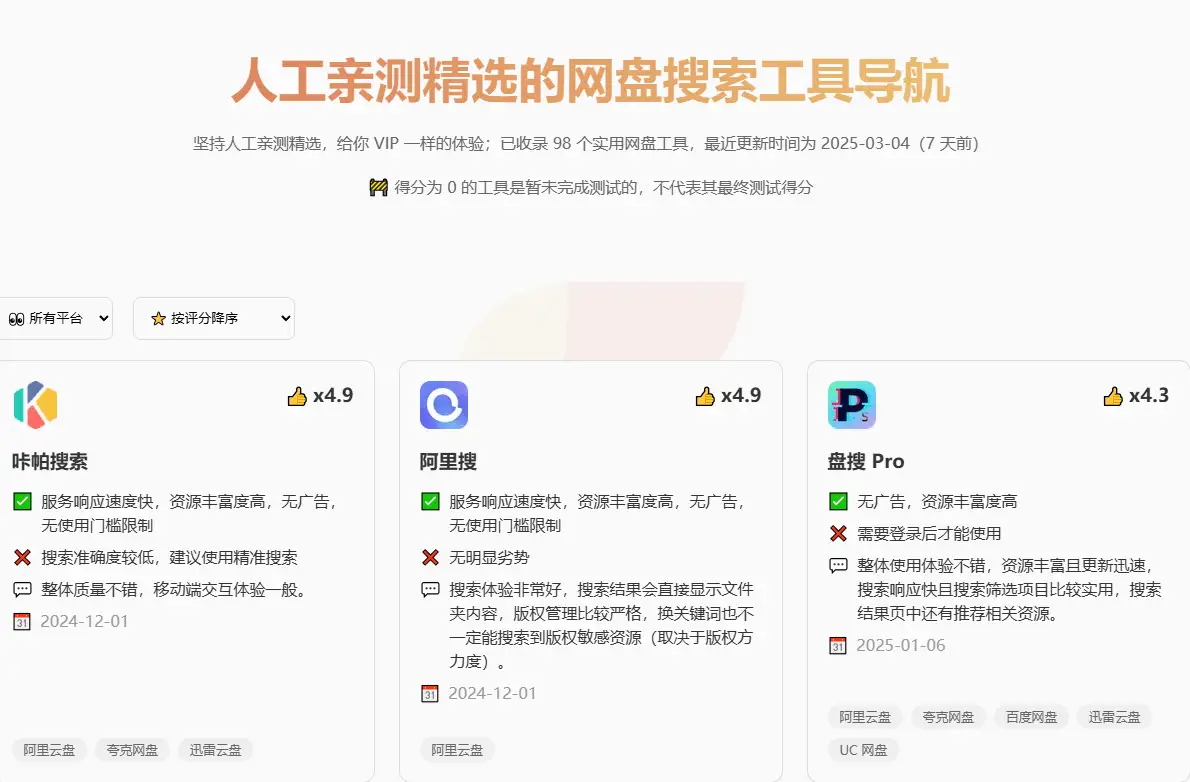The width and height of the screenshot is (1190, 782).
Task: Click the 盘搜 Pro logo icon
Action: [x=851, y=405]
